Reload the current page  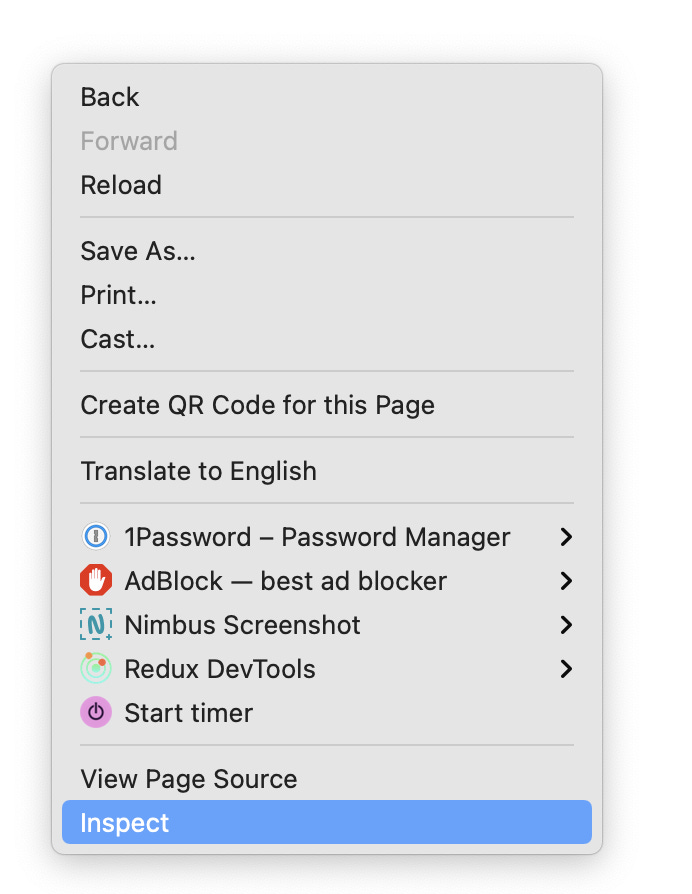click(x=121, y=185)
